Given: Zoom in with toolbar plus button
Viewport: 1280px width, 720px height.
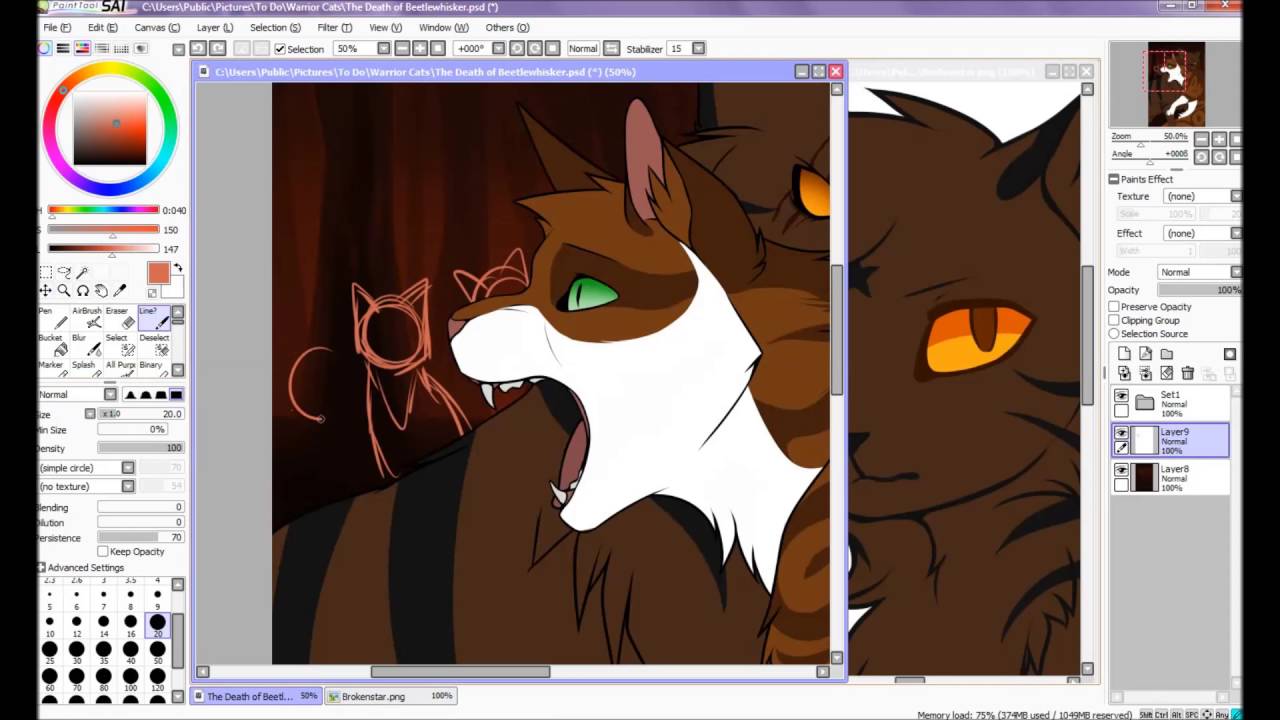Looking at the screenshot, I should pos(420,48).
